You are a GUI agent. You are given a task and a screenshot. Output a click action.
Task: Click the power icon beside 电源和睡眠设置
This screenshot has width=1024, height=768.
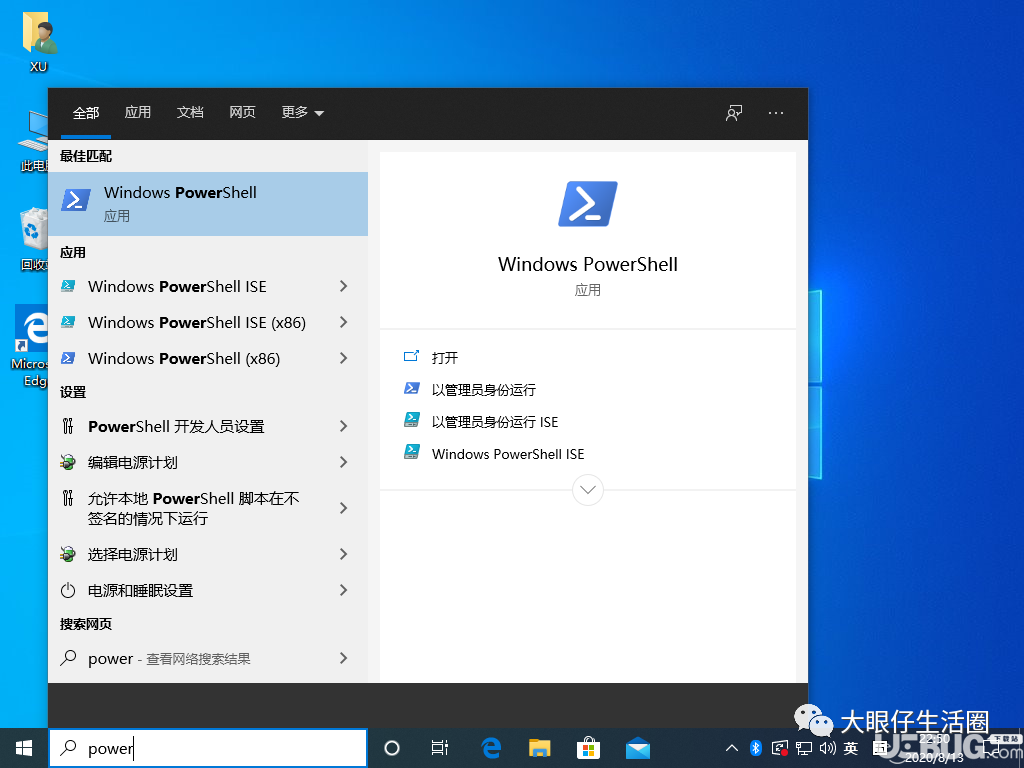[x=67, y=590]
